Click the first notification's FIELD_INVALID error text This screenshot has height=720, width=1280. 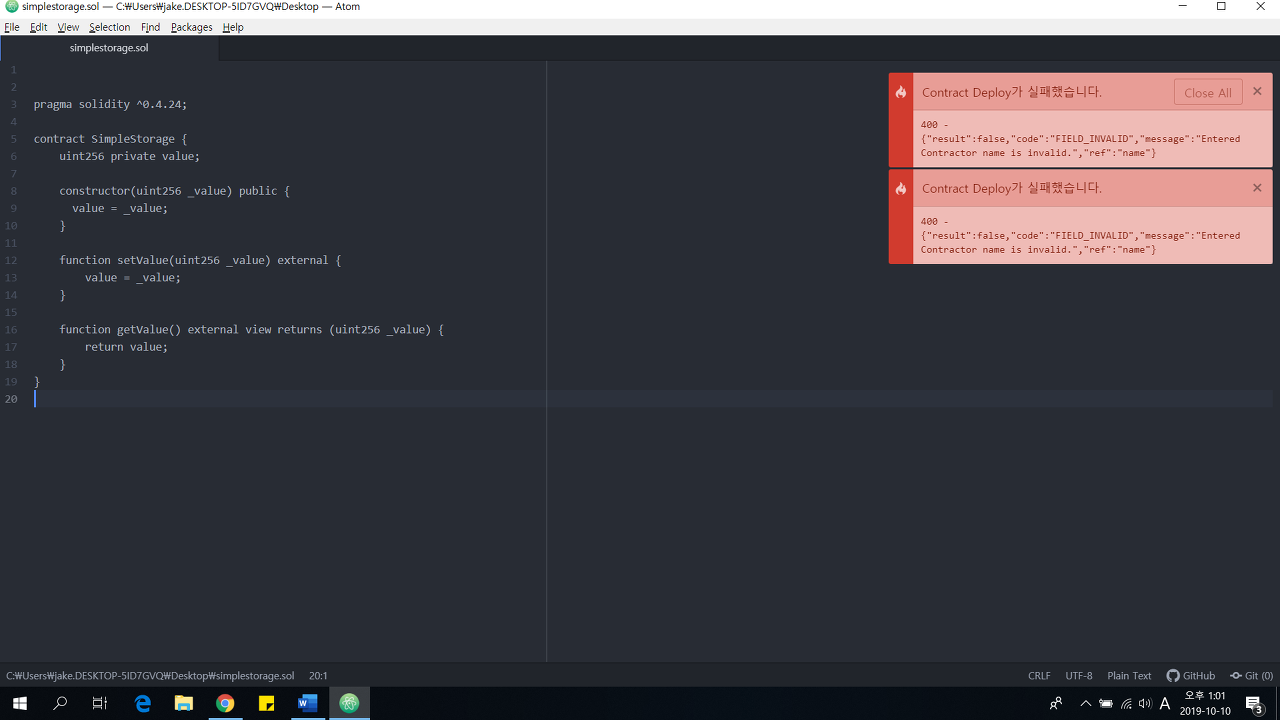[1080, 139]
